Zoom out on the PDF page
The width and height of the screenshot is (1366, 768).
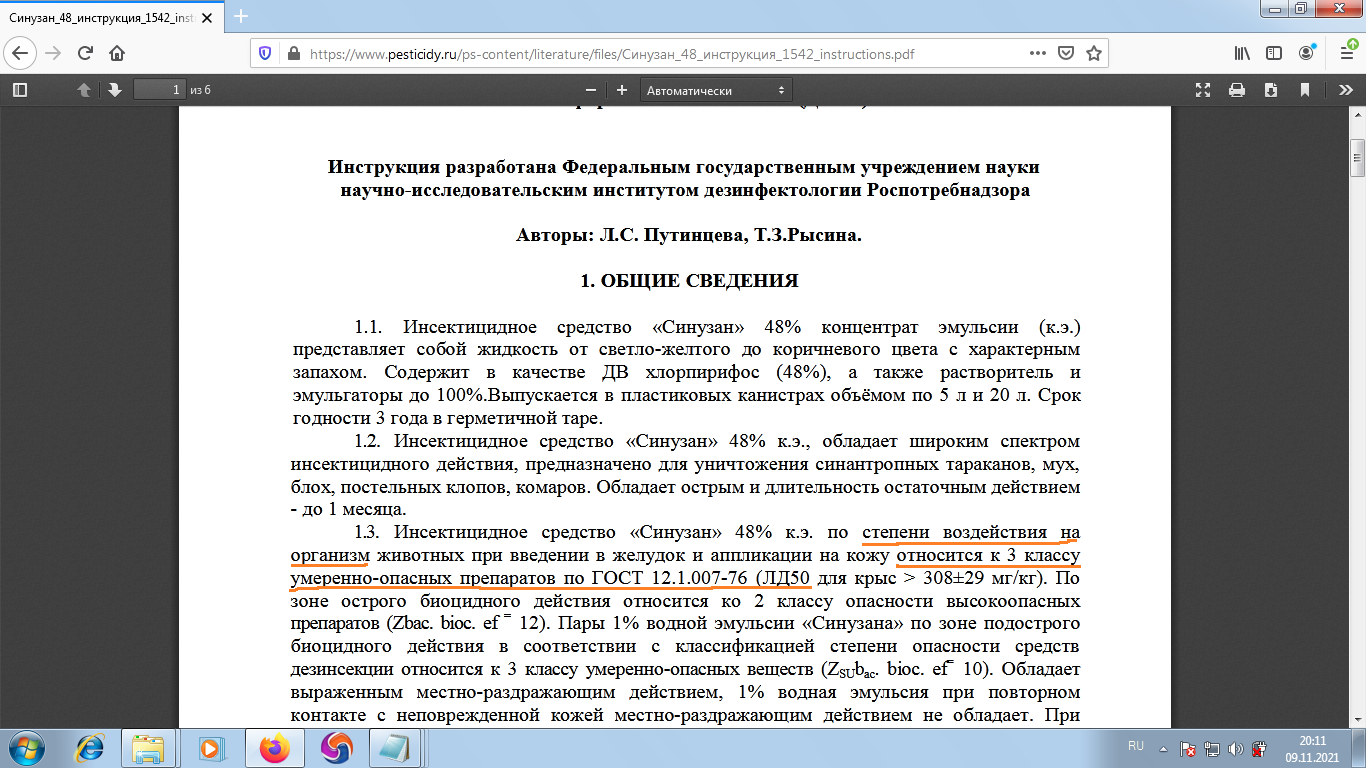click(x=590, y=89)
